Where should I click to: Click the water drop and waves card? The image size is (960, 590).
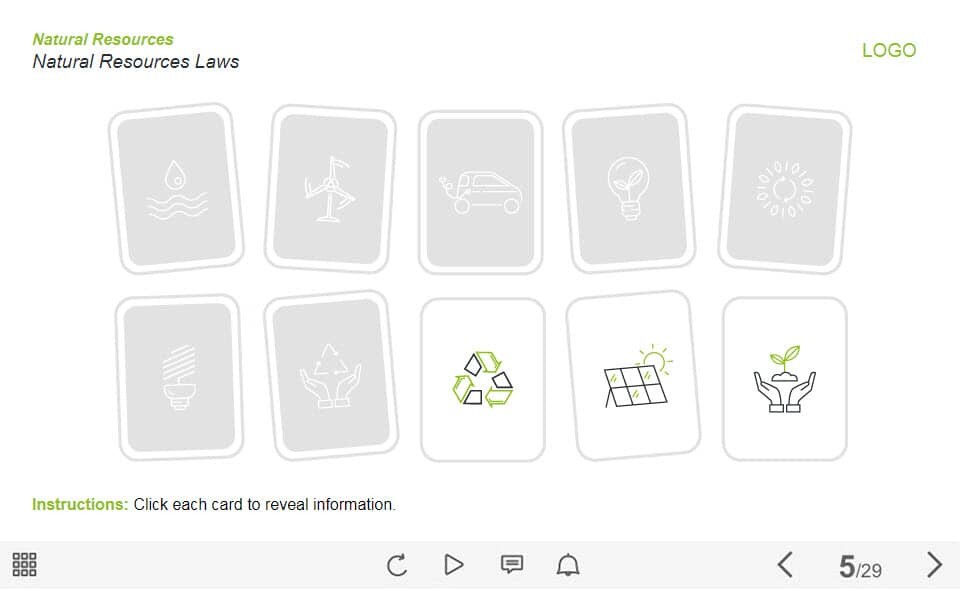point(176,189)
